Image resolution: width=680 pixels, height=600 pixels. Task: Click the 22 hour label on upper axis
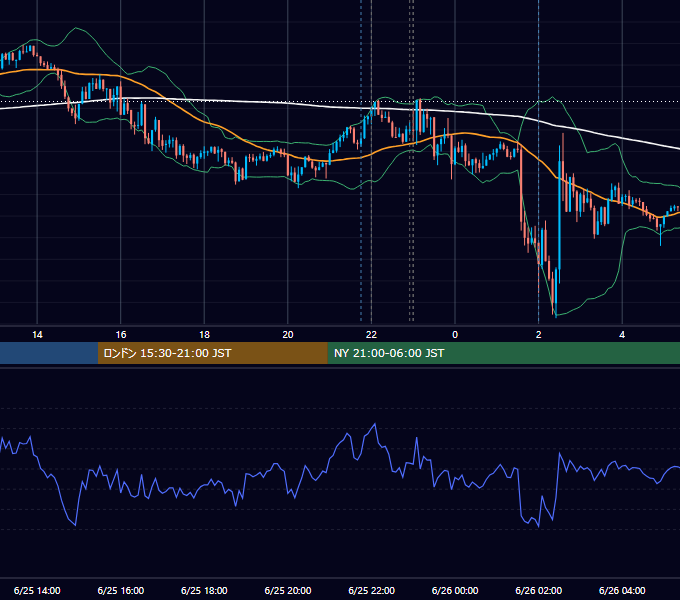click(371, 335)
